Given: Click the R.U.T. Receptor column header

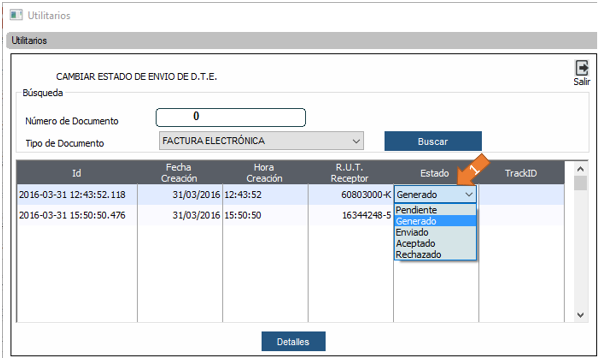Looking at the screenshot, I should click(350, 173).
